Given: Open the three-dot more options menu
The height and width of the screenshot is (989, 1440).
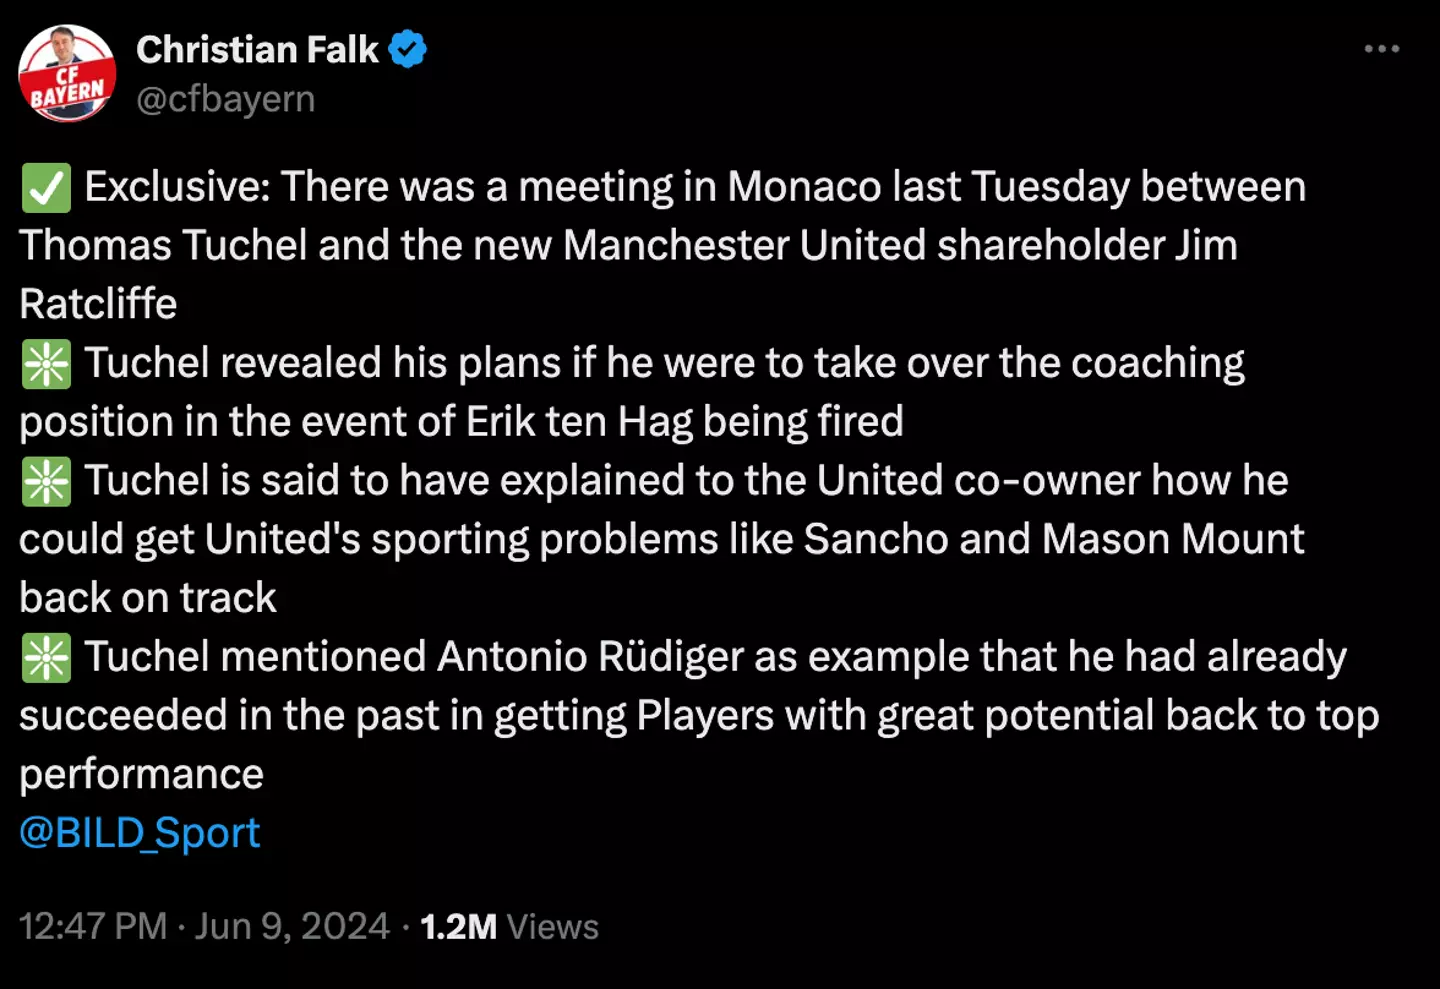Looking at the screenshot, I should pyautogui.click(x=1381, y=49).
